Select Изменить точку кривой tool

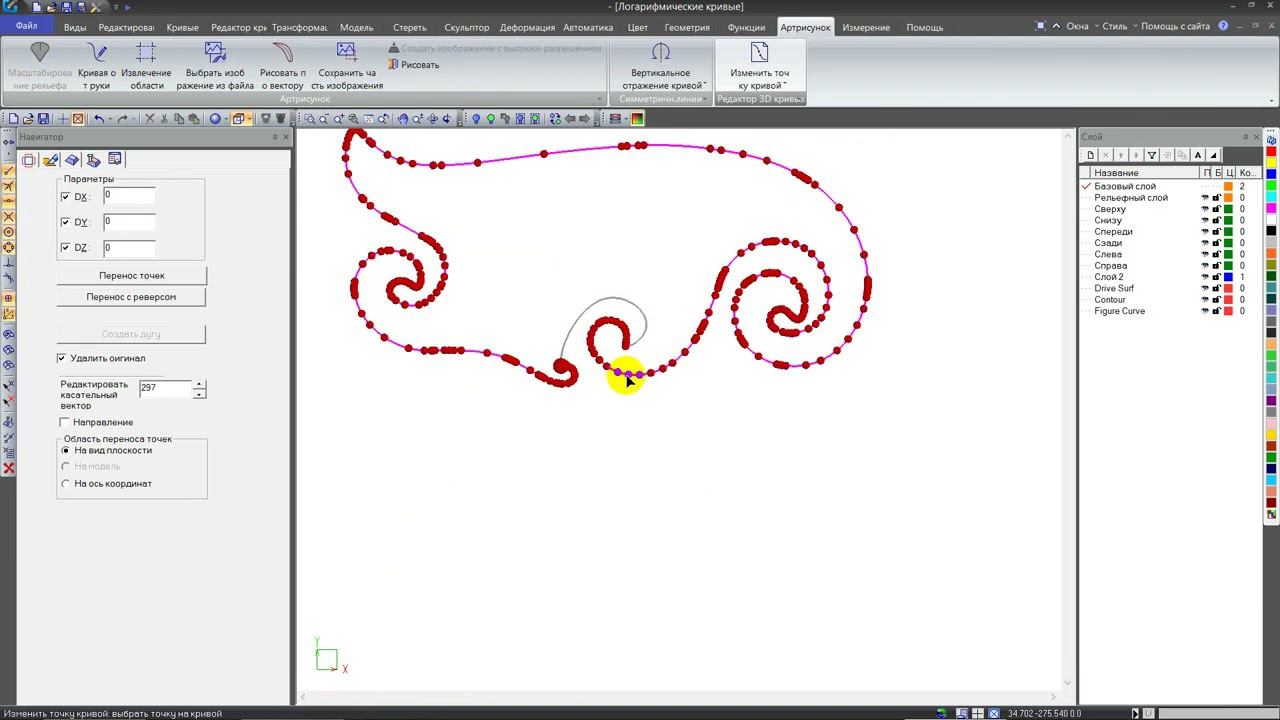(x=759, y=66)
